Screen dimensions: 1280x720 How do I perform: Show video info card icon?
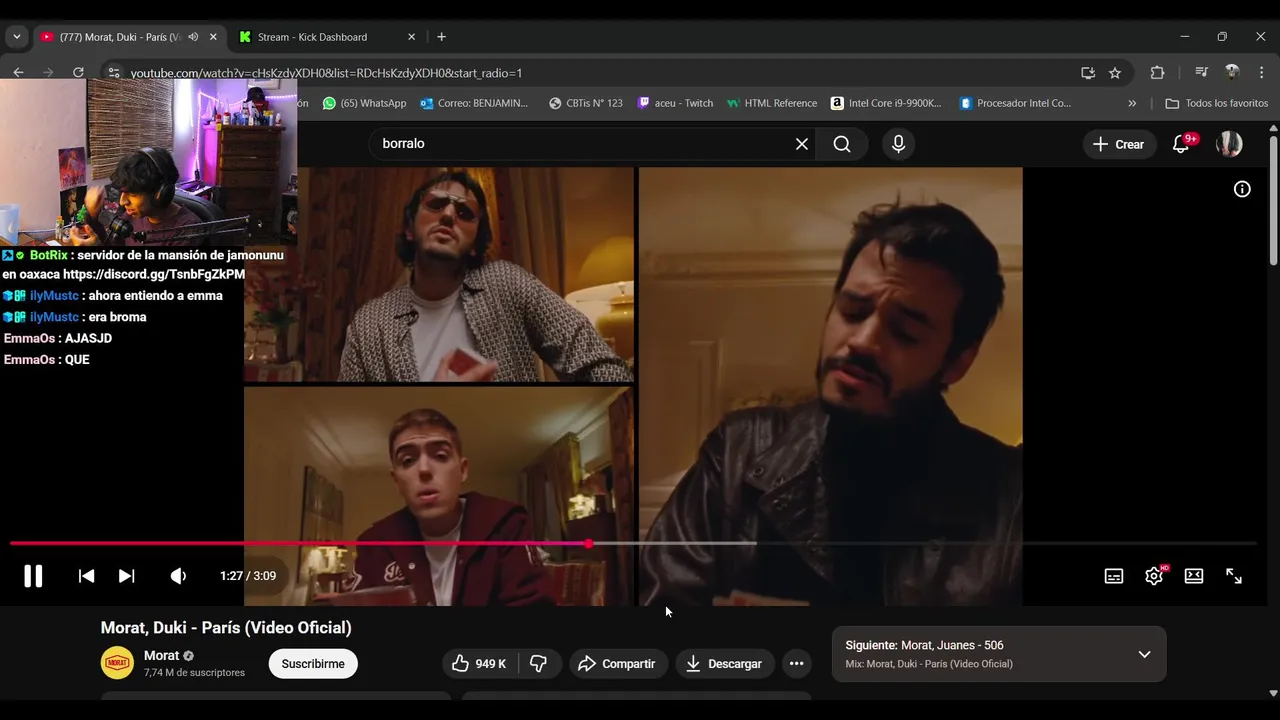tap(1242, 189)
